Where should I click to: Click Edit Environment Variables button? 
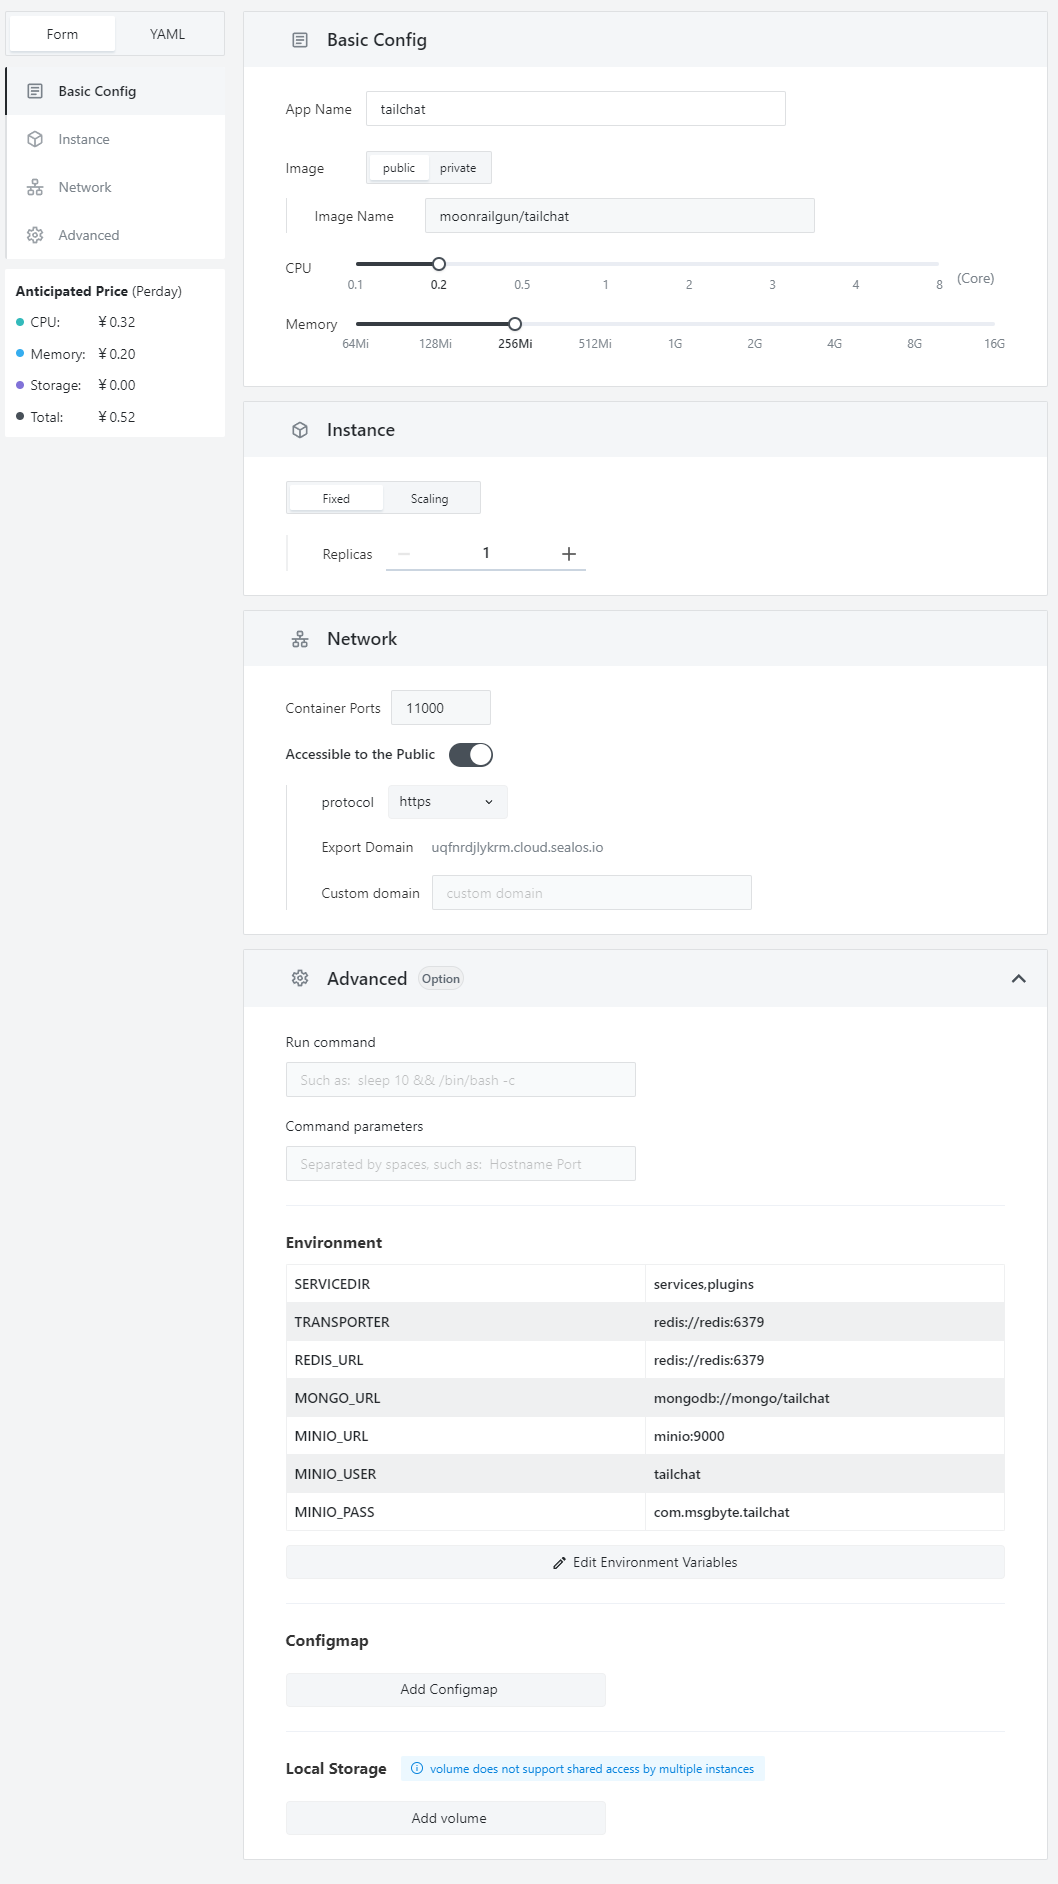pos(645,1562)
